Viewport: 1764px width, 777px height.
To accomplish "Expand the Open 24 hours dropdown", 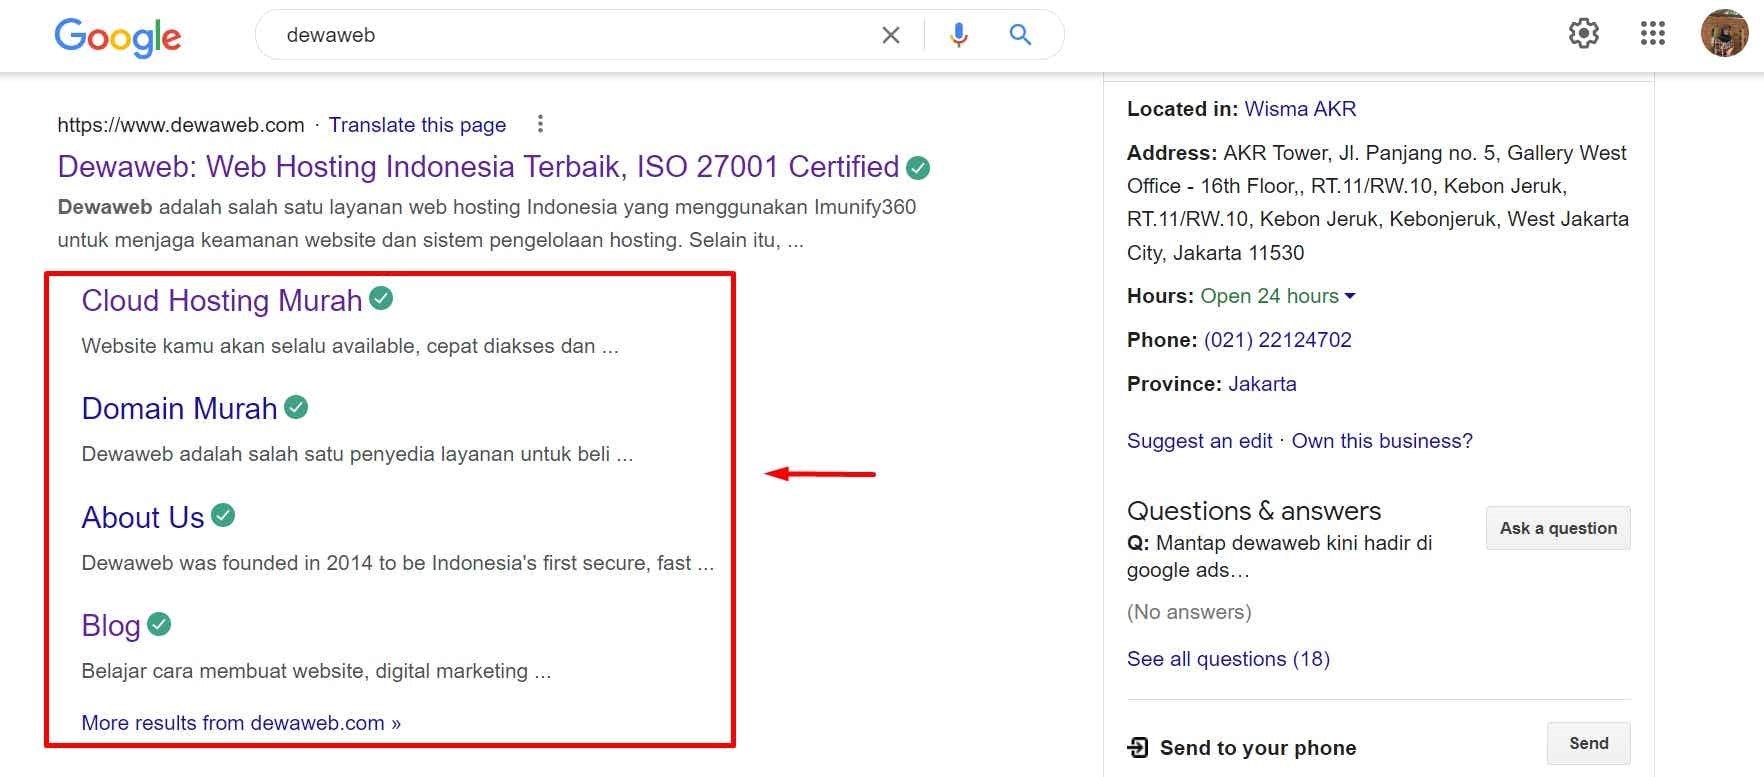I will tap(1350, 296).
